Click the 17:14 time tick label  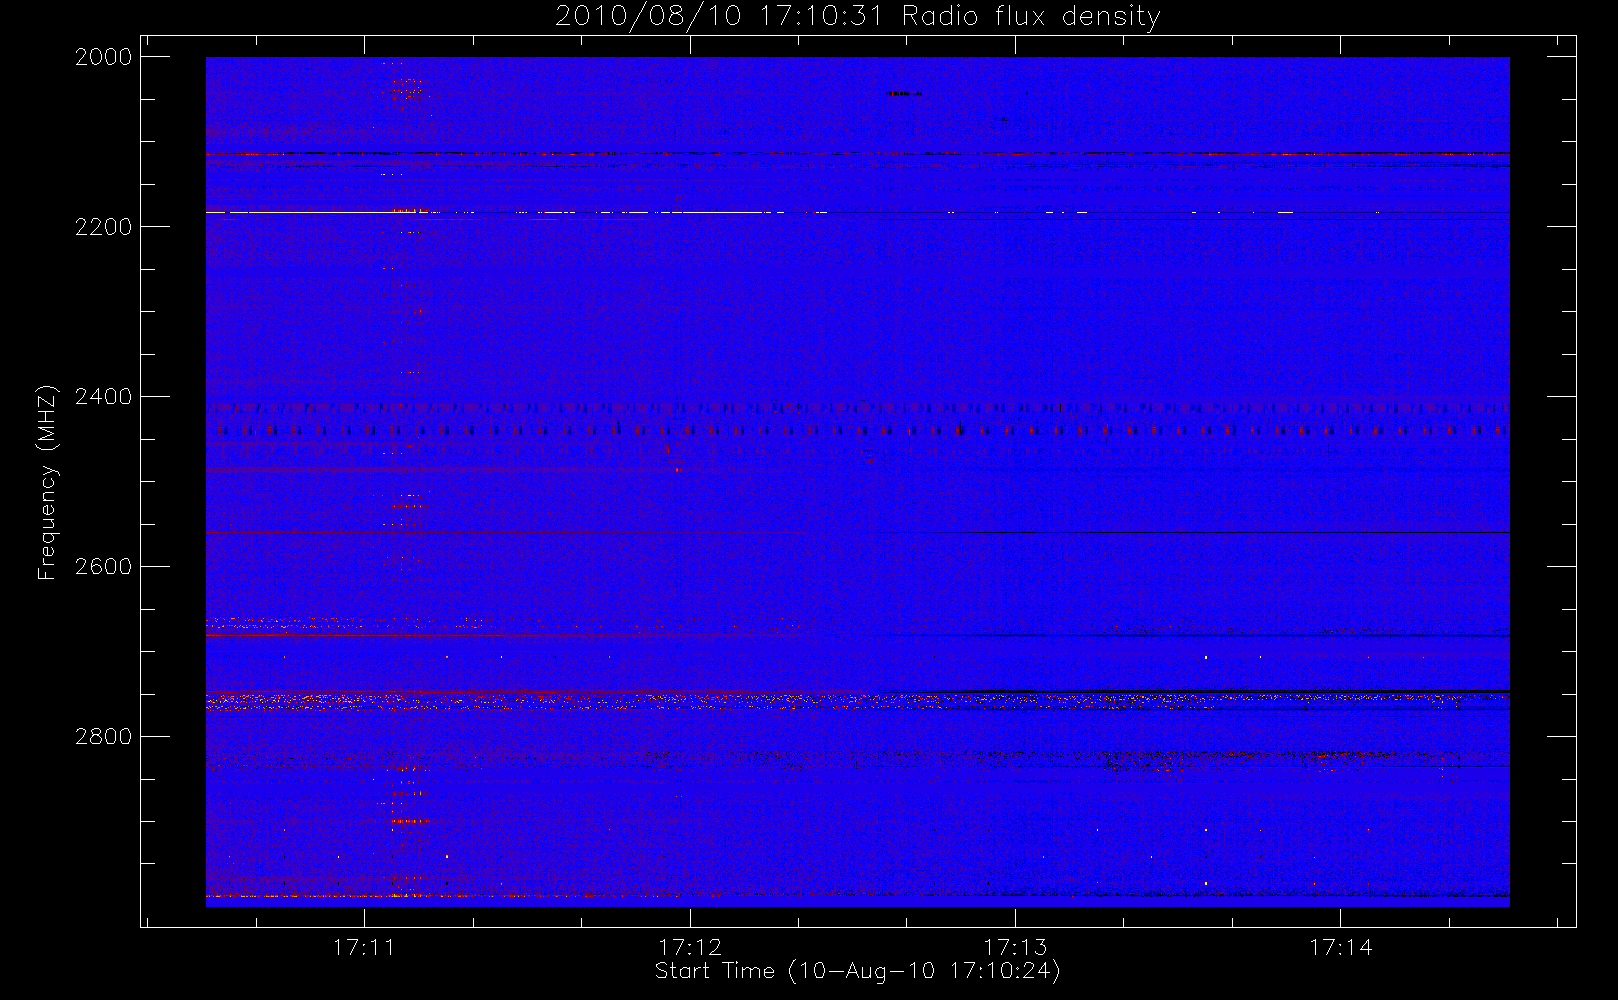[1341, 947]
